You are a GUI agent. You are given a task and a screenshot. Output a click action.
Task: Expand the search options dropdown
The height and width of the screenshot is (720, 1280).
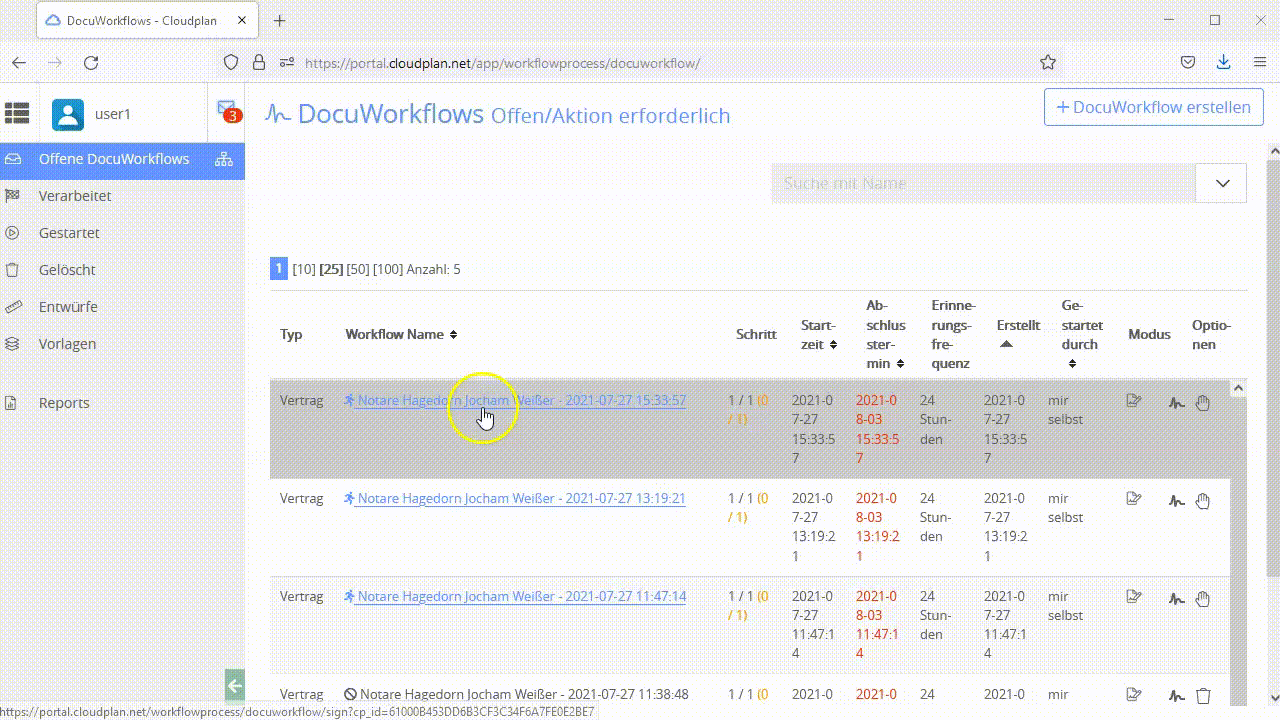pos(1222,183)
